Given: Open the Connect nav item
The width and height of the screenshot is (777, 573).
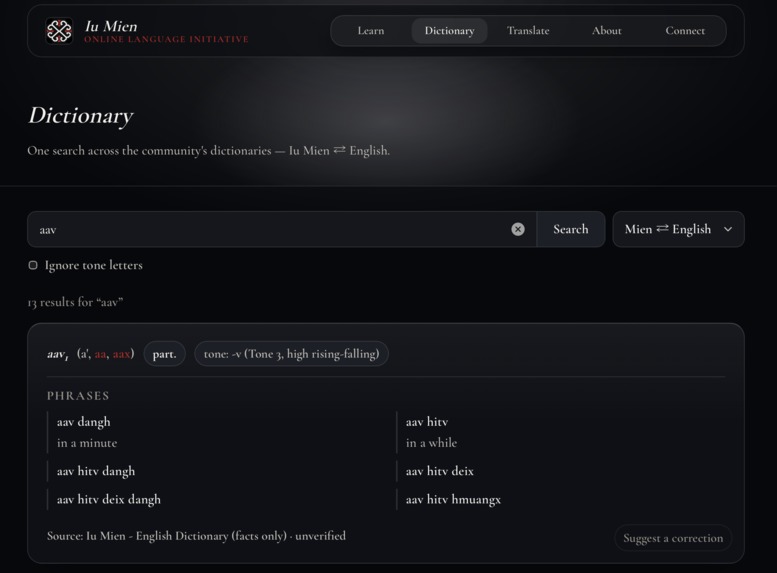Looking at the screenshot, I should (x=685, y=31).
